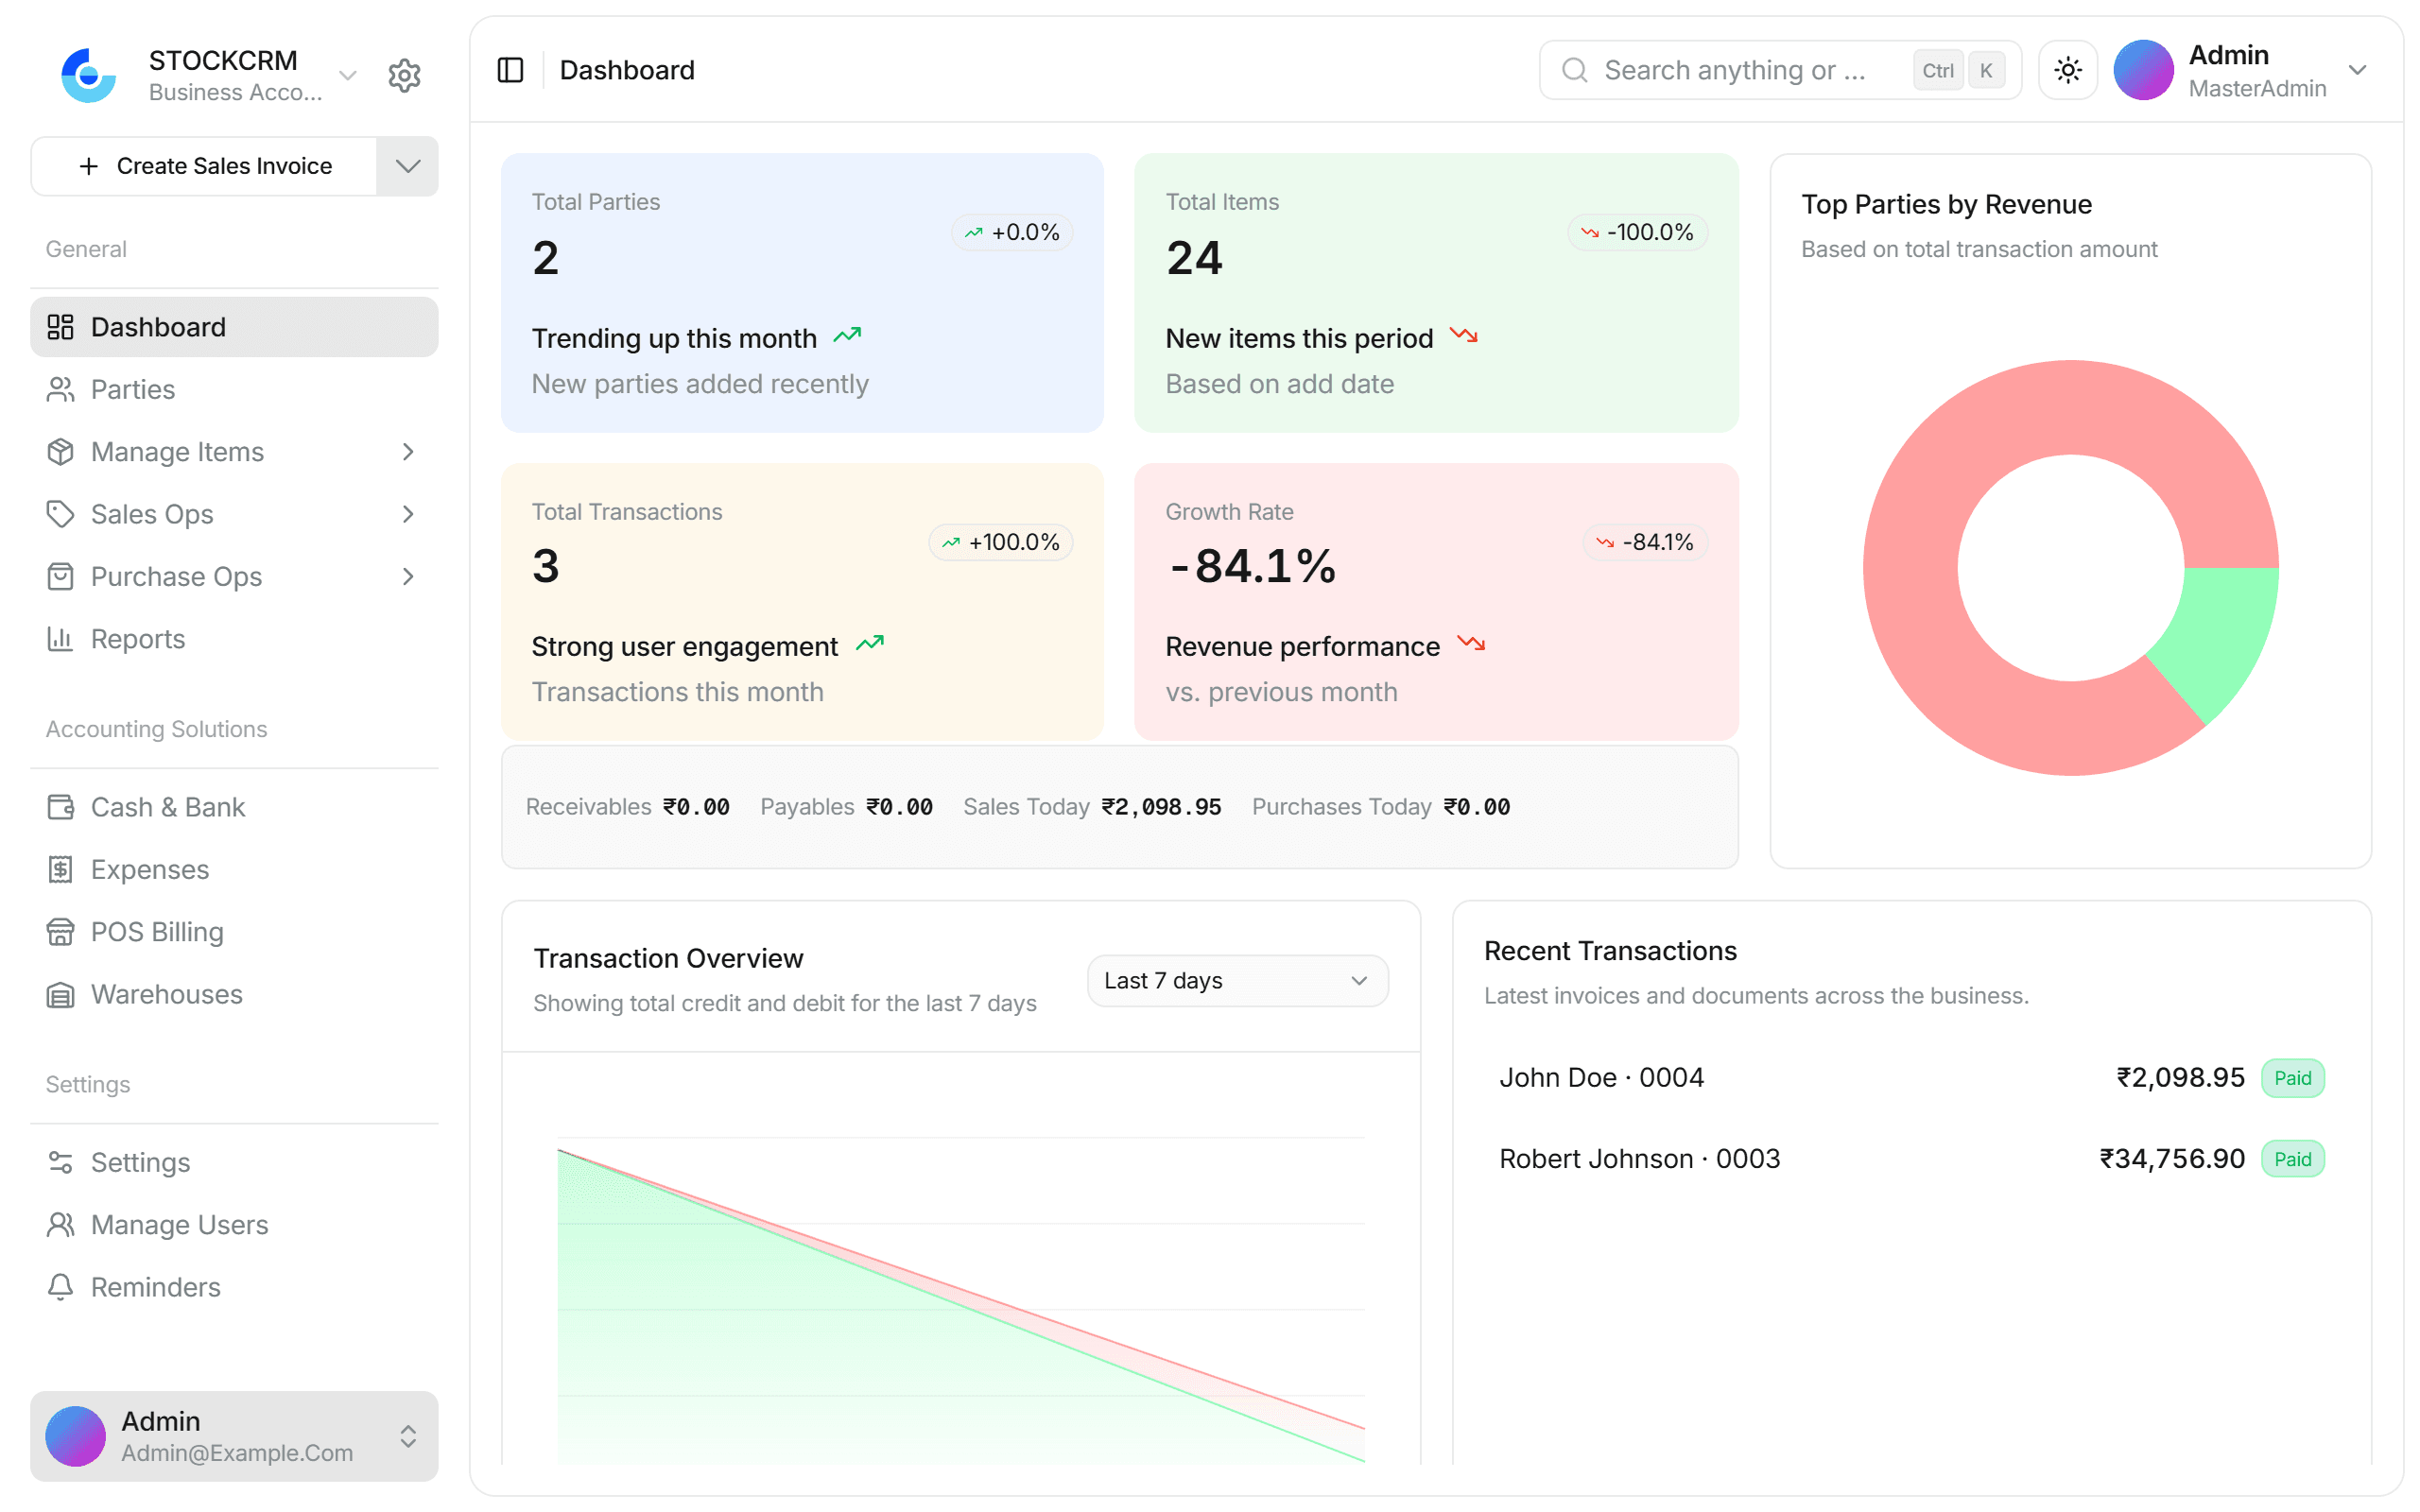Click the Sales Ops tag icon
Screen dimensions: 2420x1512
tap(60, 514)
